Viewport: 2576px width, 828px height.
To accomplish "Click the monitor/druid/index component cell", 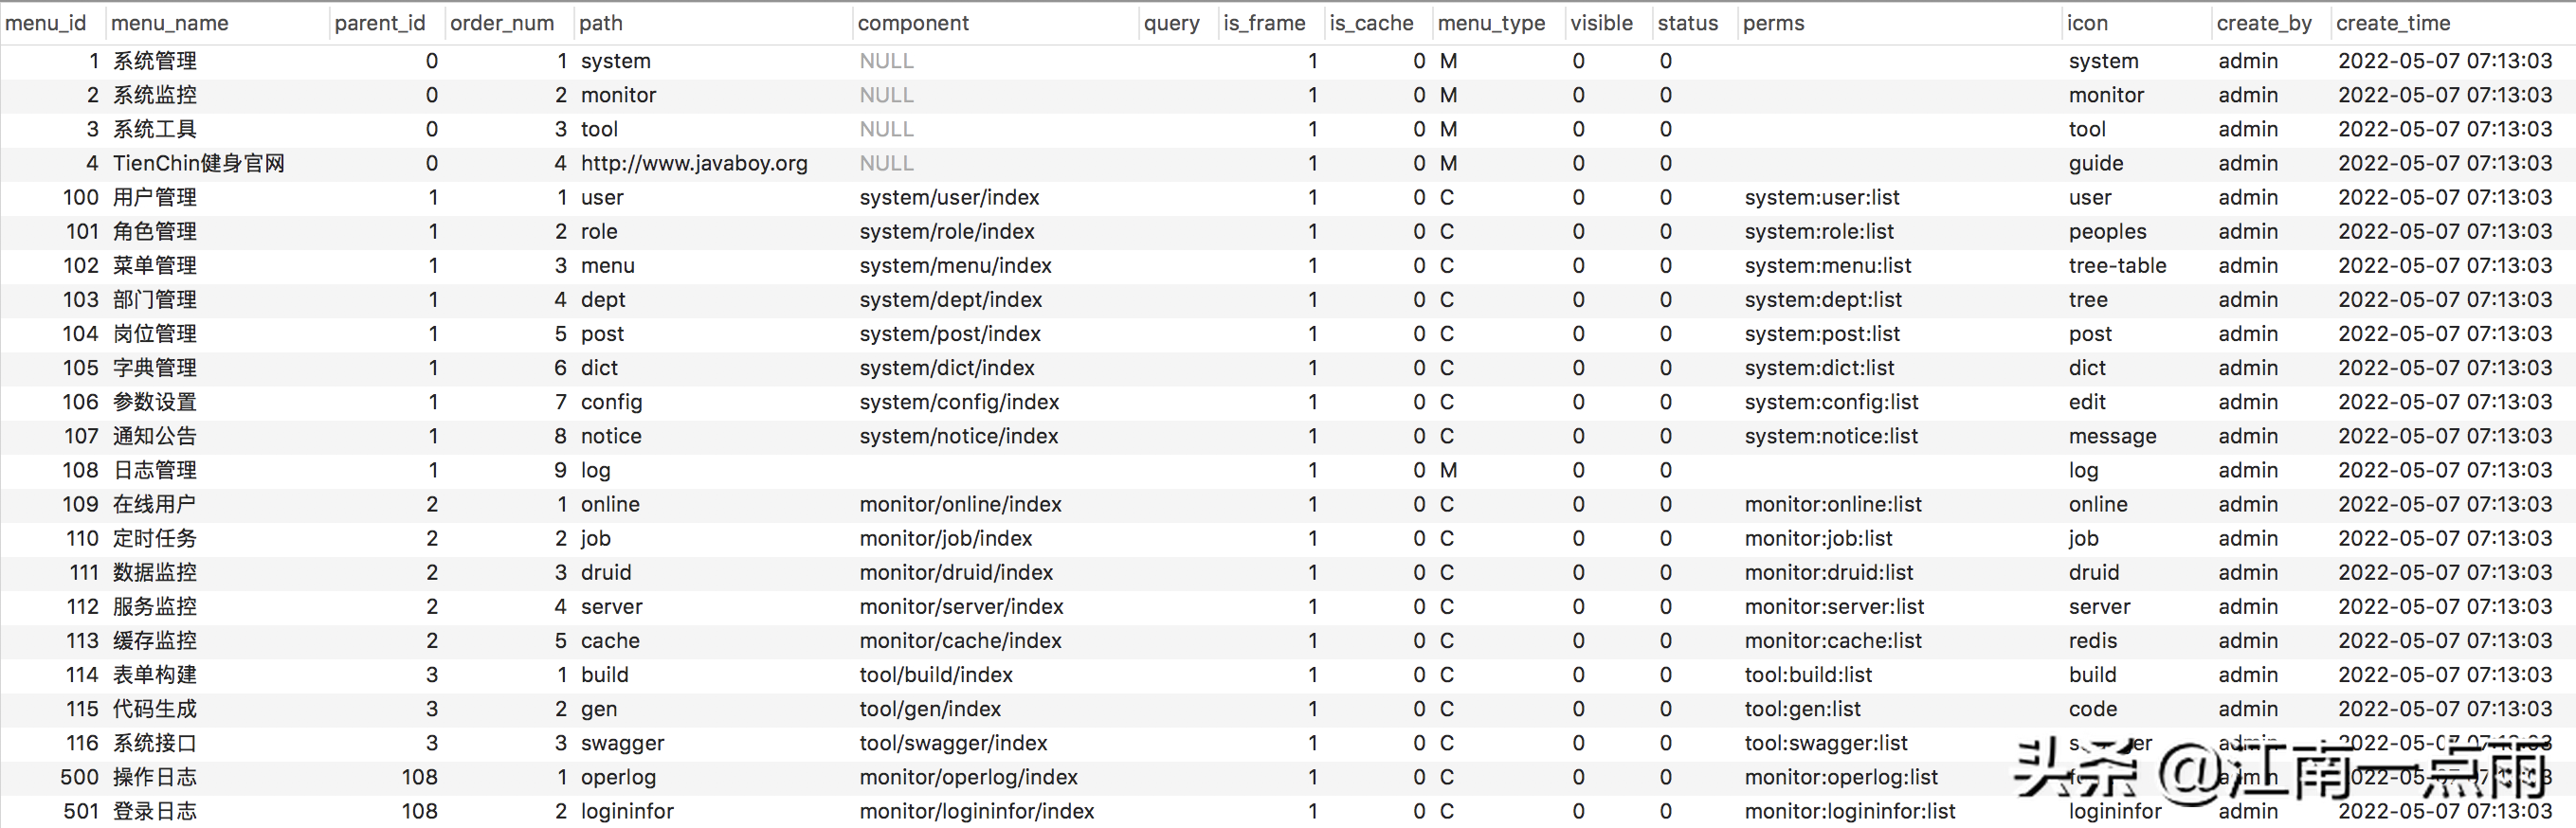I will [956, 571].
